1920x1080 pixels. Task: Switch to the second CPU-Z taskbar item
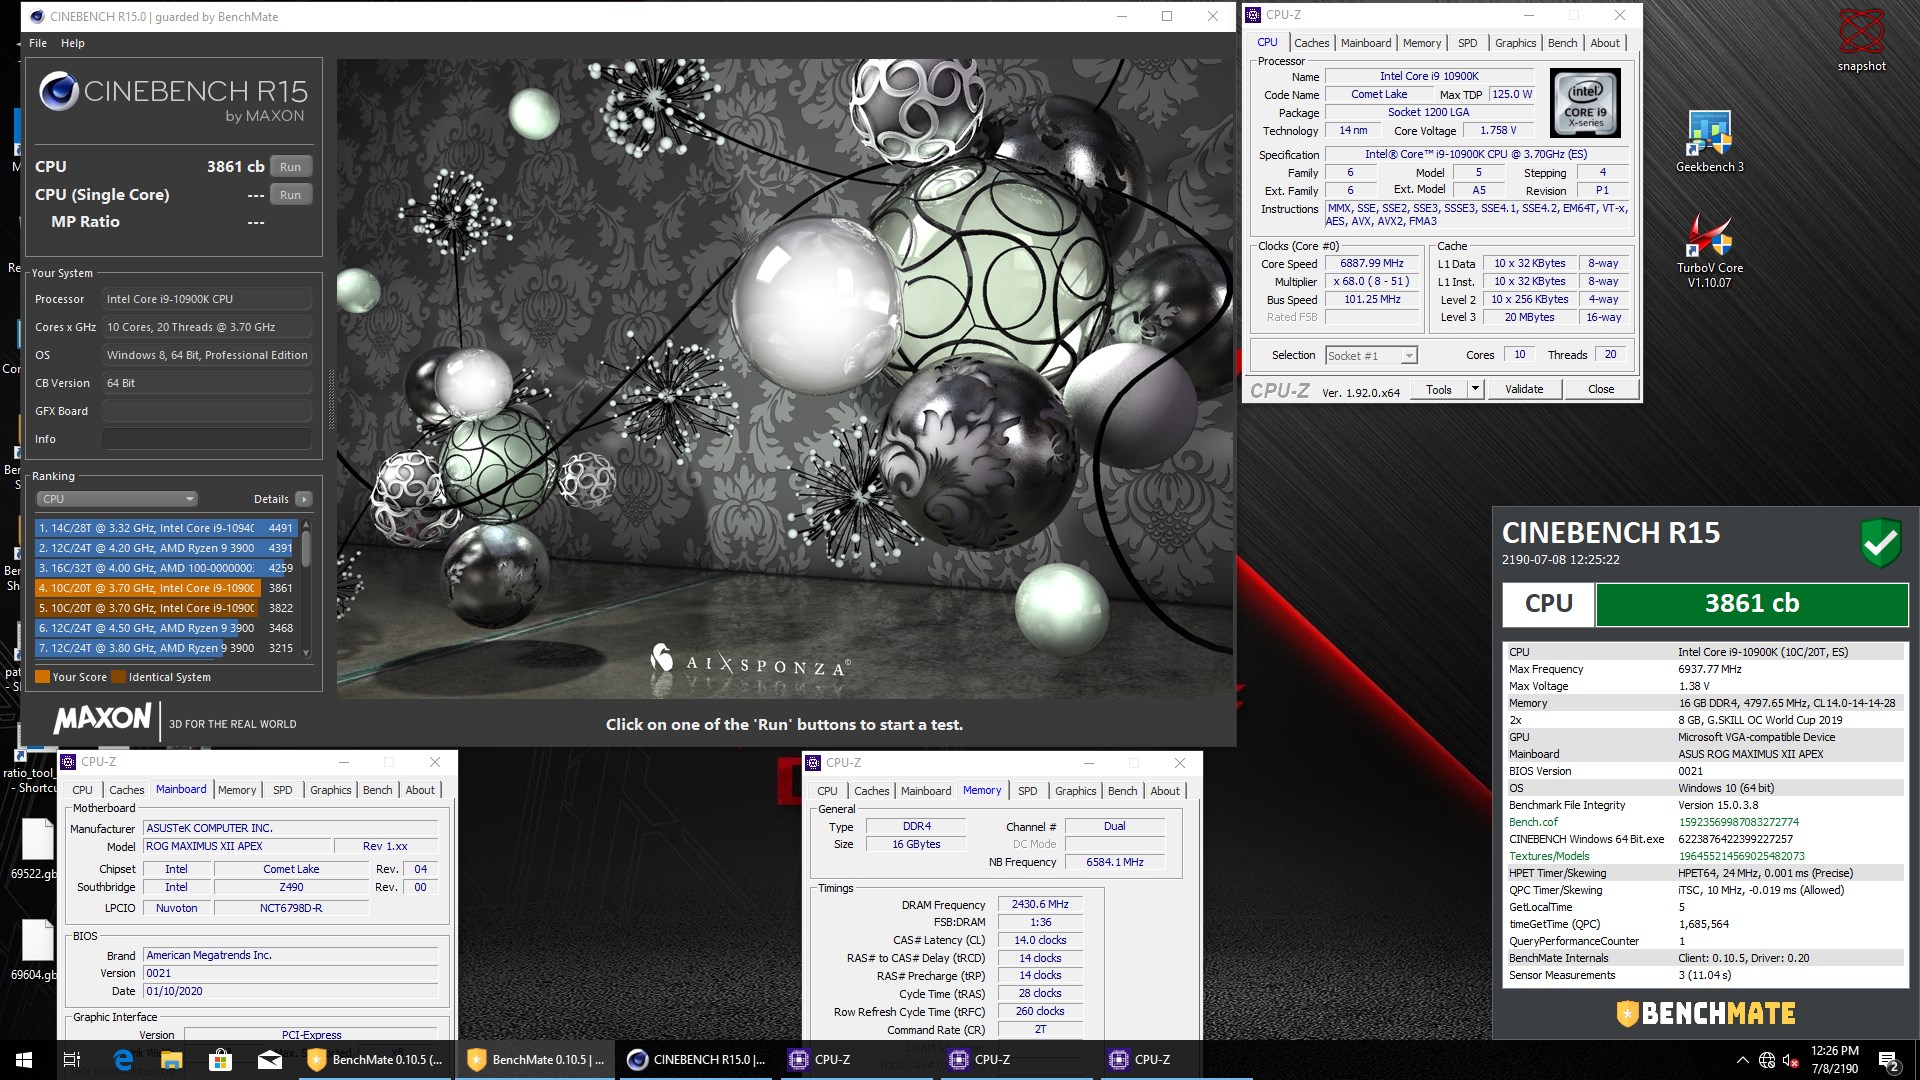(1016, 1060)
